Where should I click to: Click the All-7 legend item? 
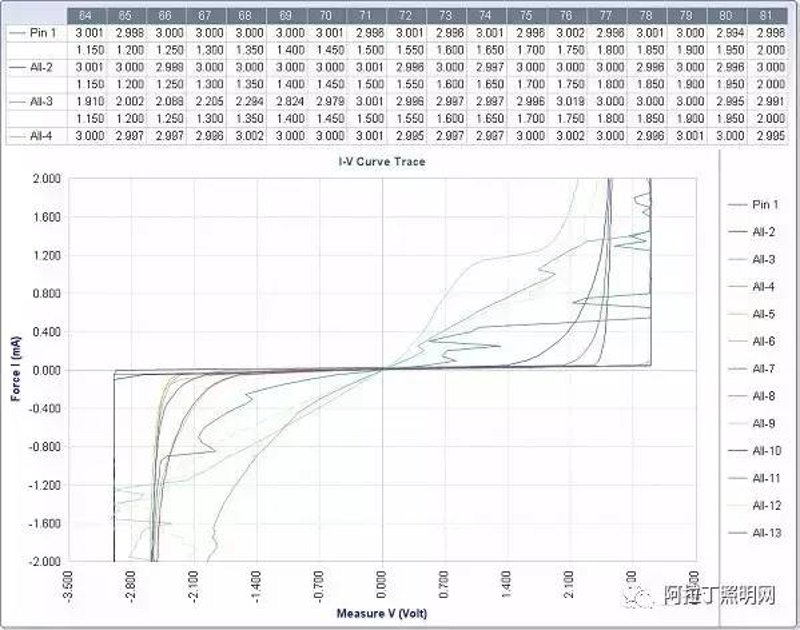point(751,369)
